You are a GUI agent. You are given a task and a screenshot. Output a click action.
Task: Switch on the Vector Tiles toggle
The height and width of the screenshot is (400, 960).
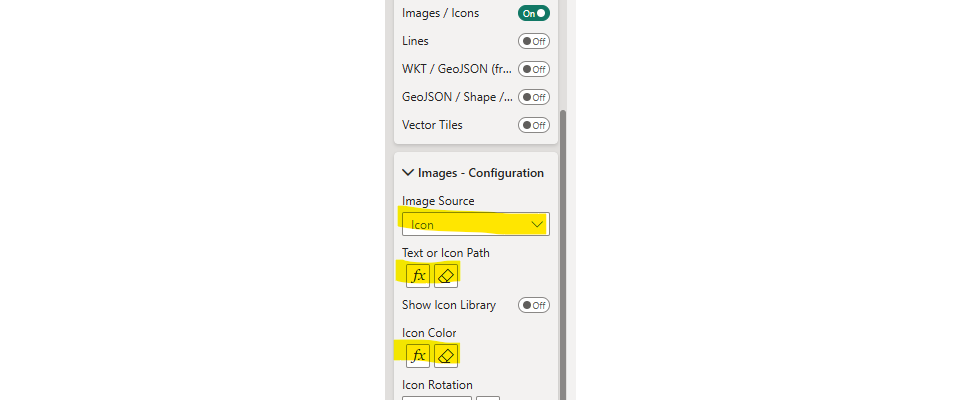point(533,125)
